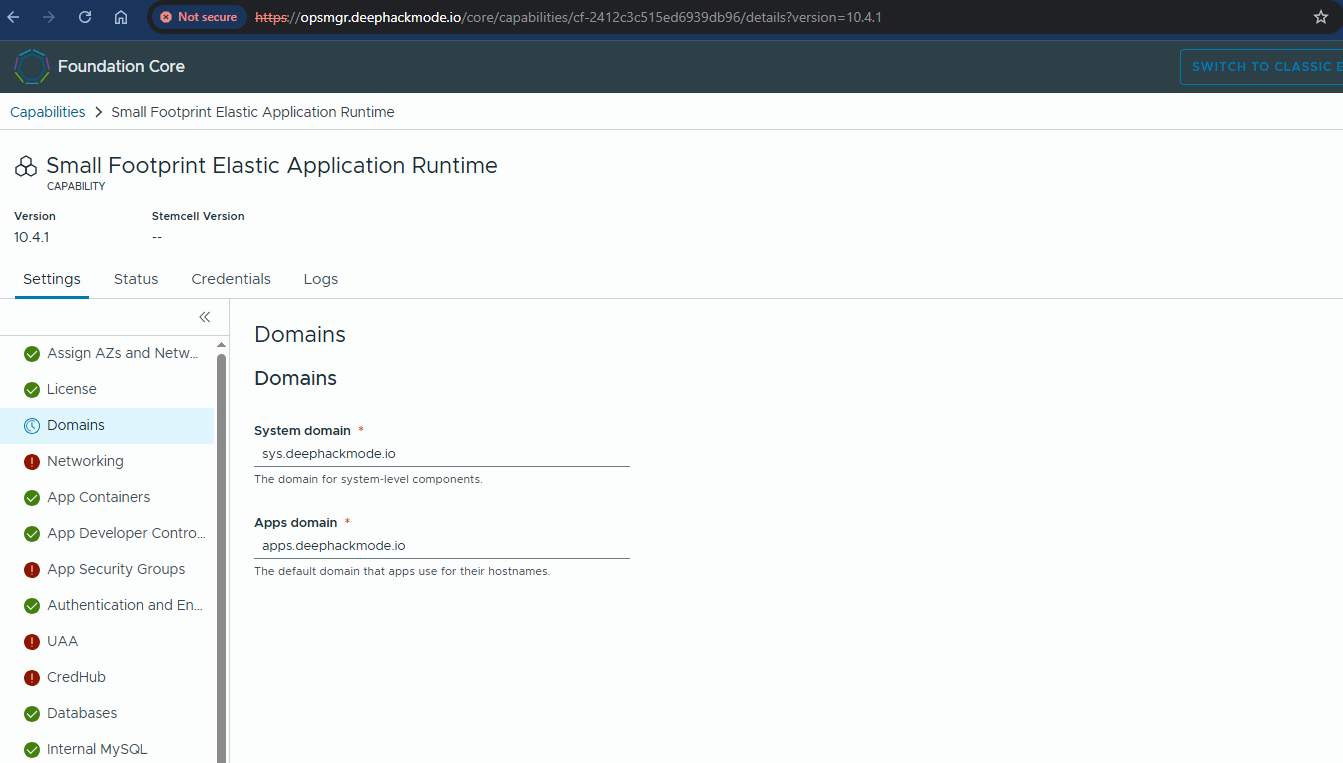Click the System domain description text
Viewport: 1343px width, 763px height.
(x=368, y=479)
